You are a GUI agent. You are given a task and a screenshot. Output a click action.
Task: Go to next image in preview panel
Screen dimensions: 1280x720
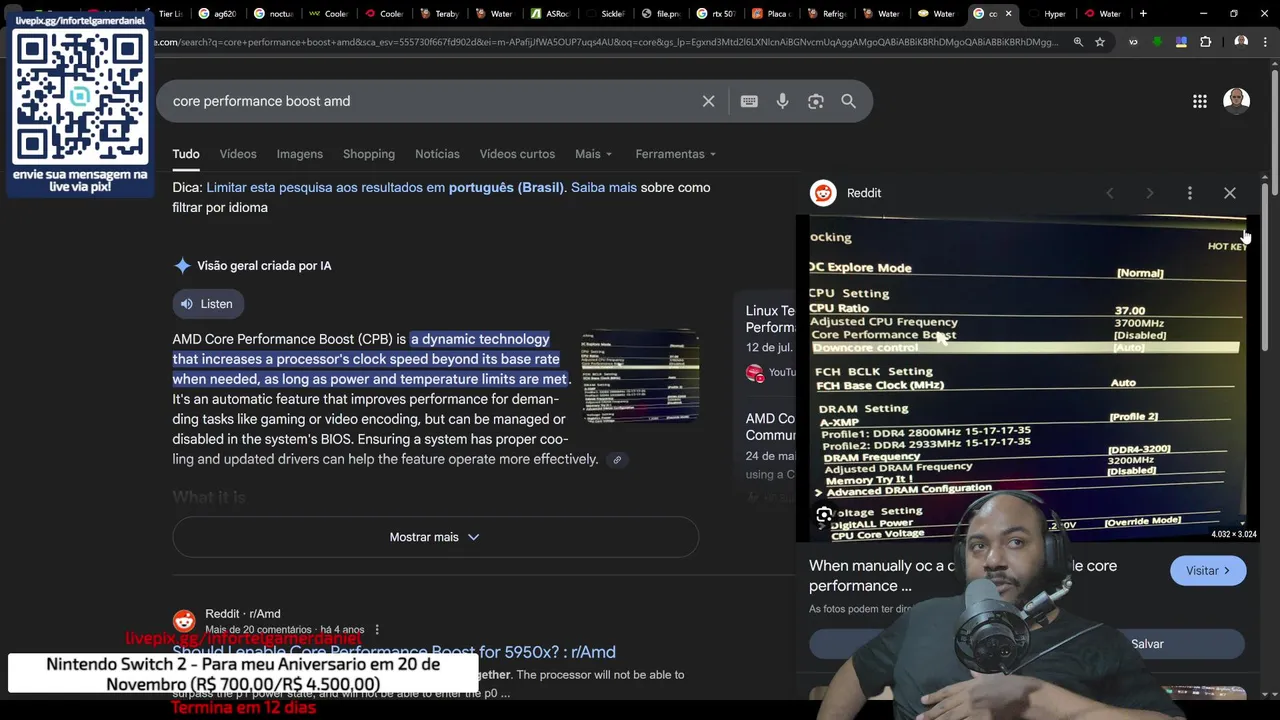(1150, 193)
